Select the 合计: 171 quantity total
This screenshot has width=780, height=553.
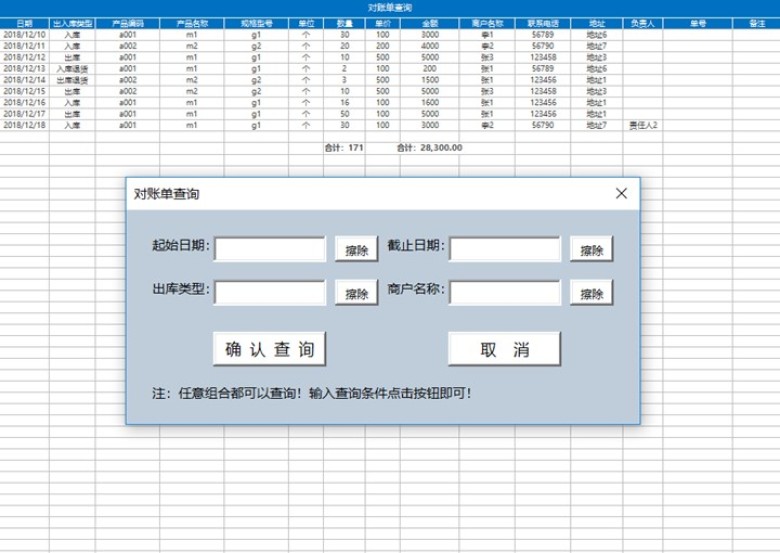(x=344, y=148)
